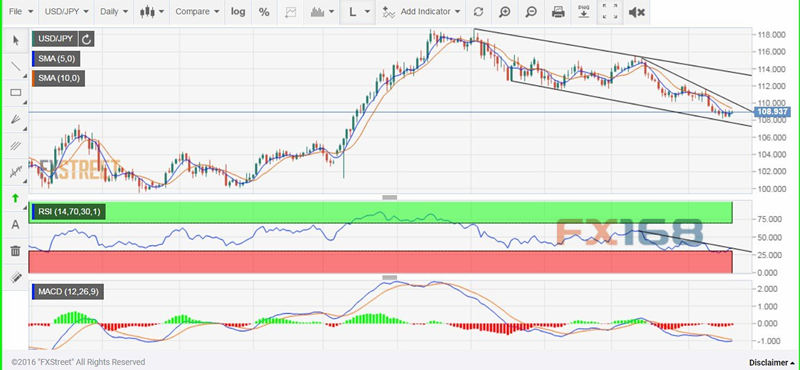Open the volume histogram dropdown
The width and height of the screenshot is (800, 370).
[x=322, y=12]
